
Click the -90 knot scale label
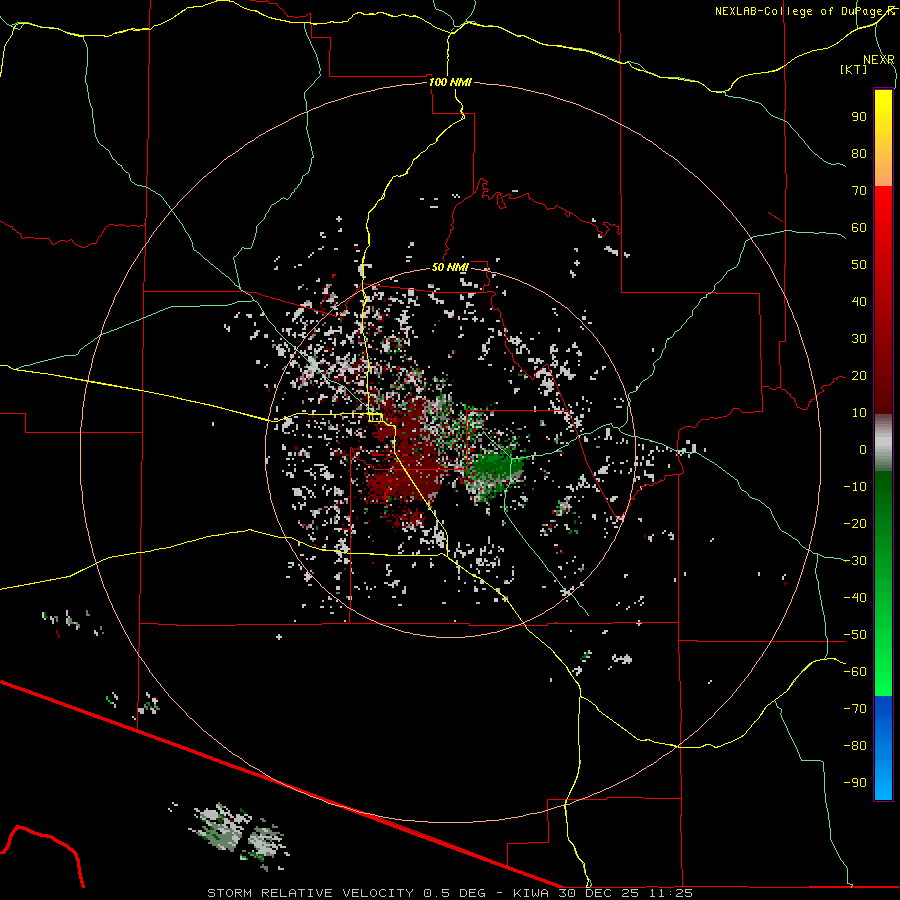tap(855, 783)
